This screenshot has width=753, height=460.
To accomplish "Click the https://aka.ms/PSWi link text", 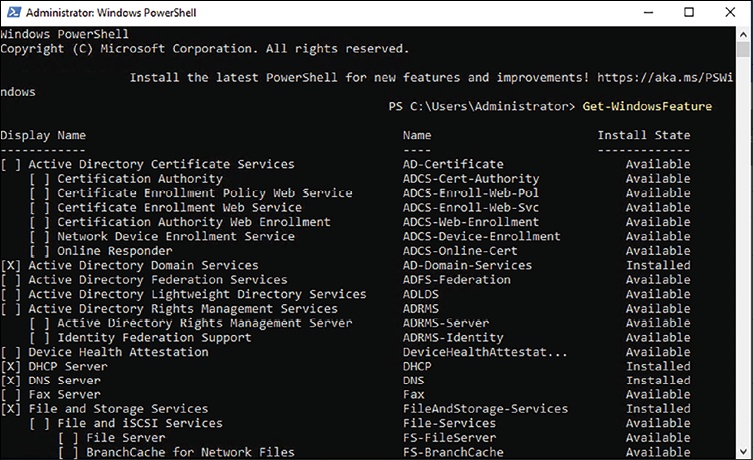I will (x=665, y=77).
